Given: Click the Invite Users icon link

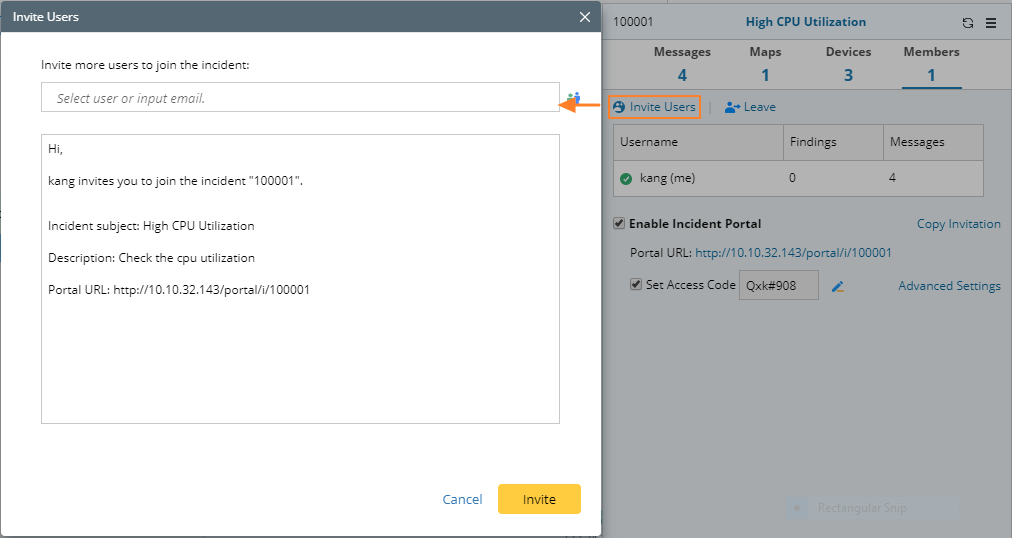Looking at the screenshot, I should [619, 107].
